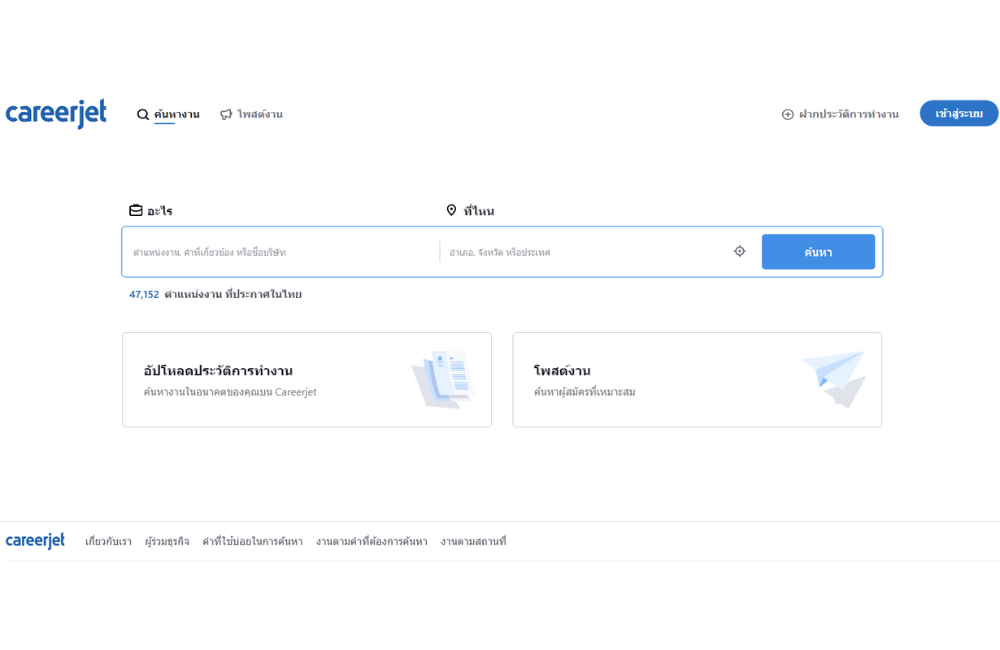This screenshot has width=1000, height=650.
Task: Select the อัปโหลดประวัติการทำงาน card title
Action: [218, 371]
